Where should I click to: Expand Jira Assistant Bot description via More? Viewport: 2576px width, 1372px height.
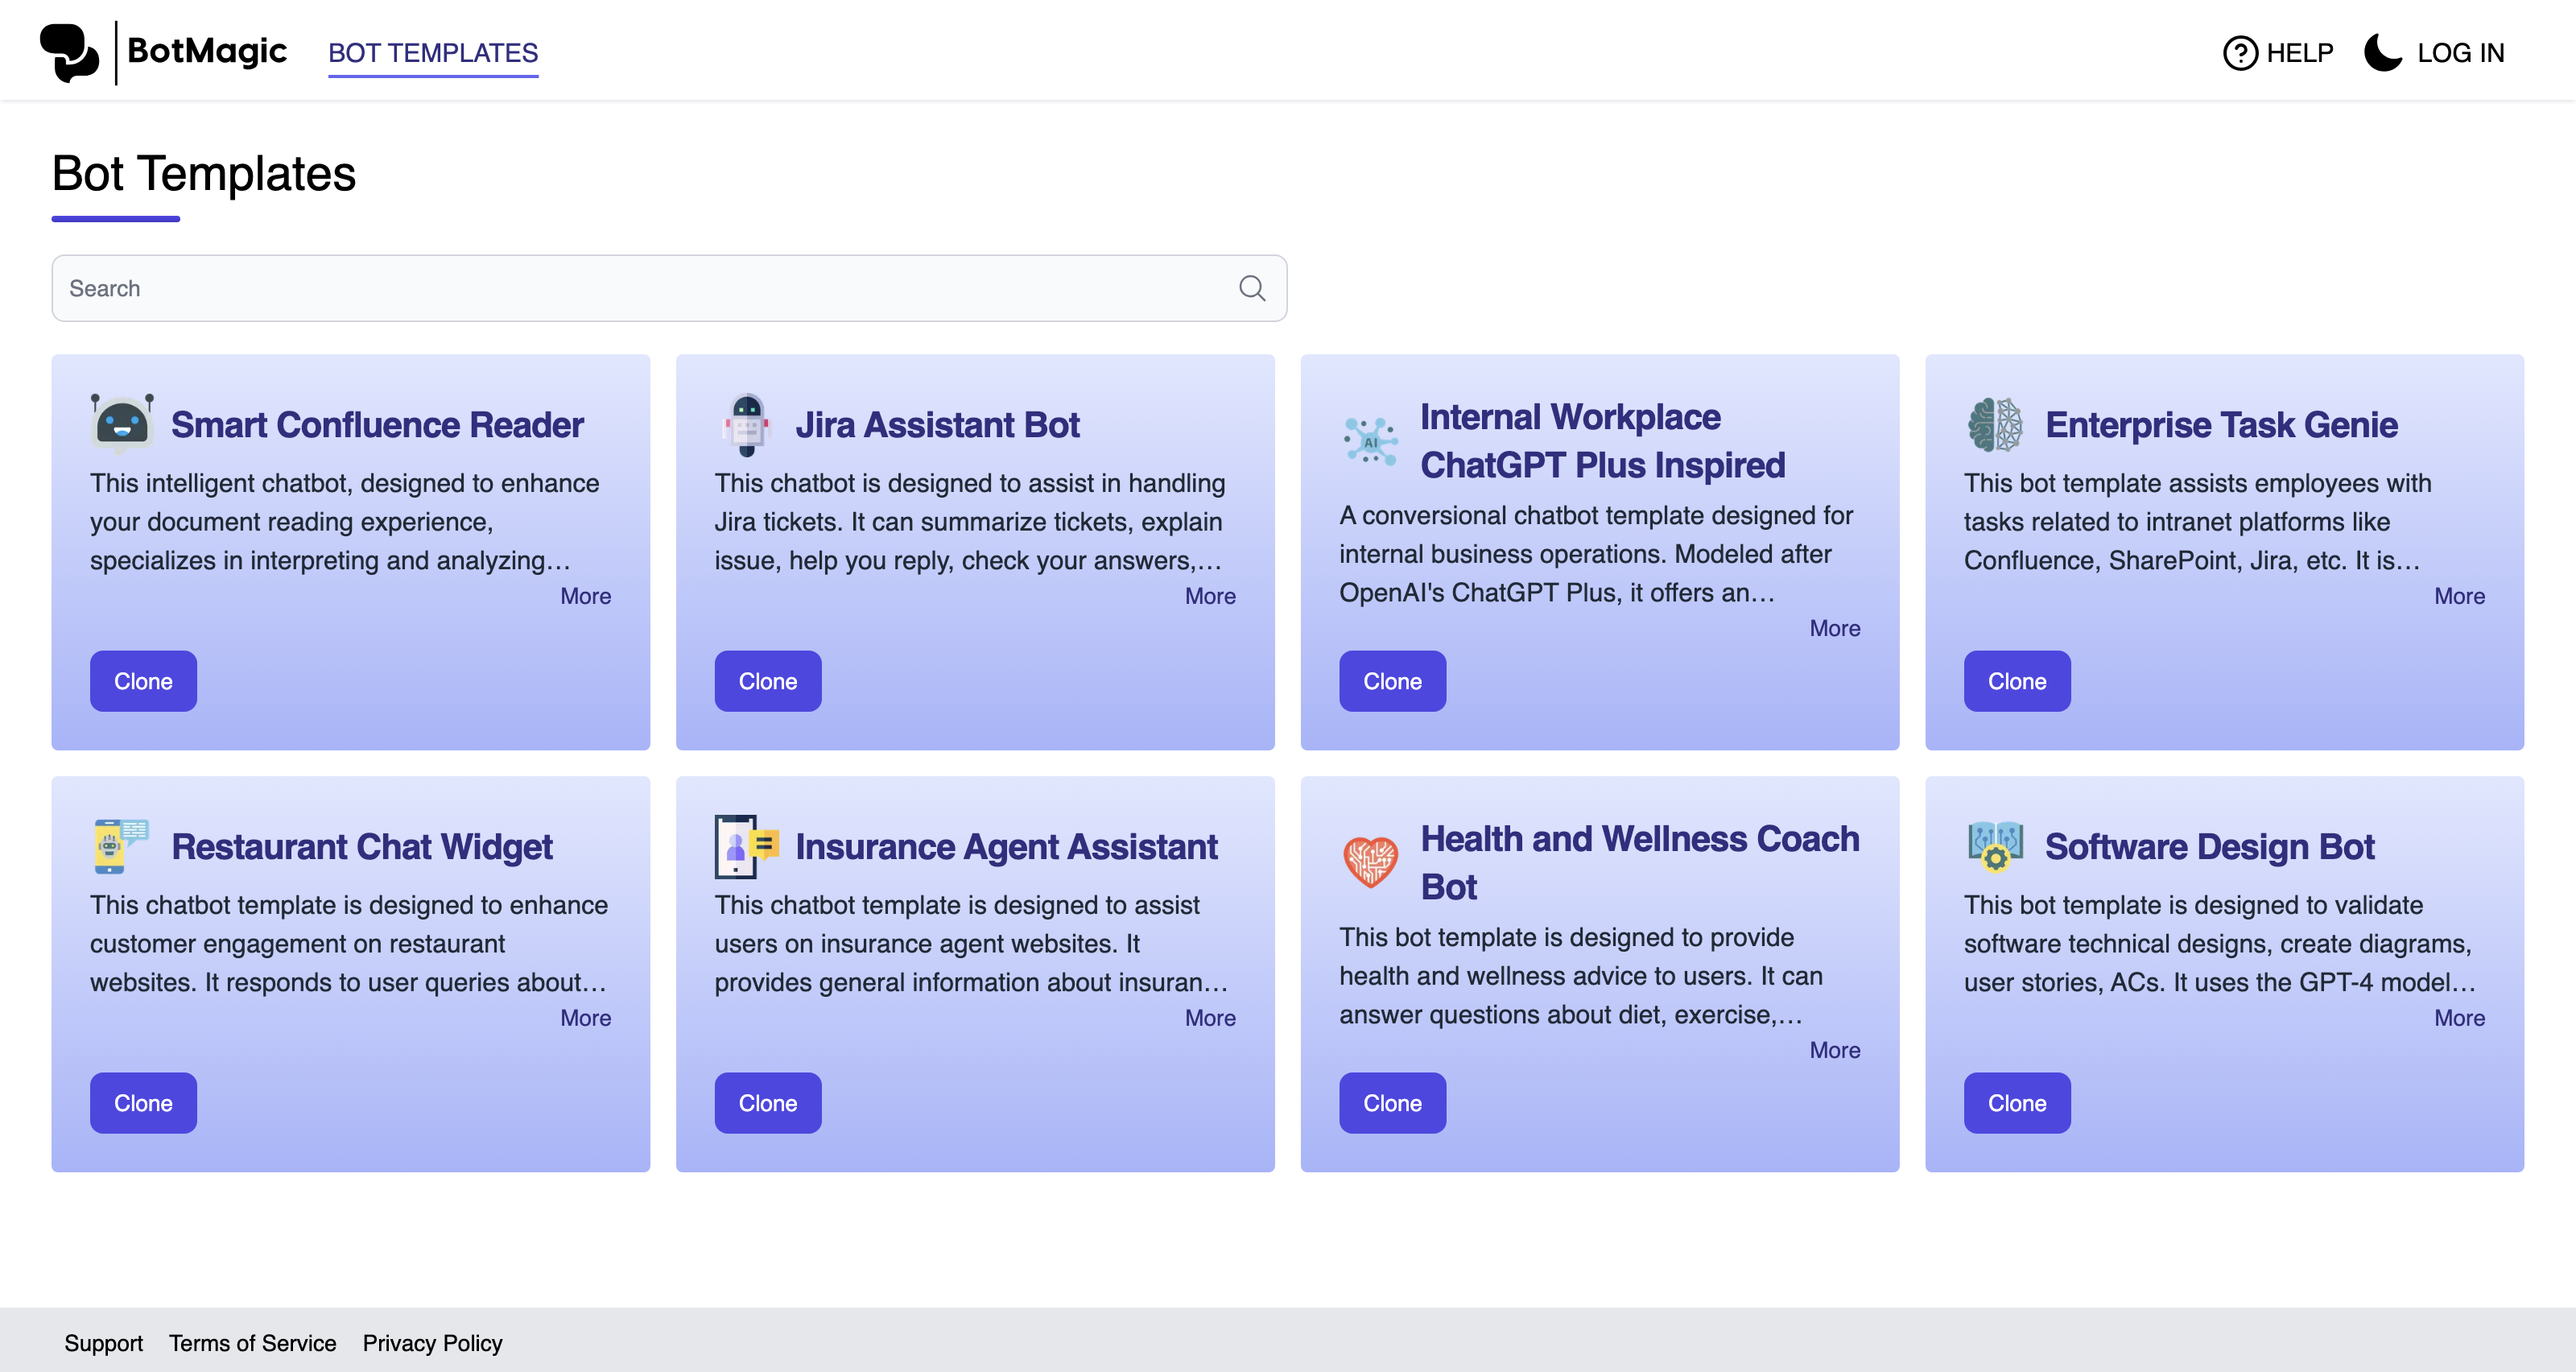point(1210,596)
